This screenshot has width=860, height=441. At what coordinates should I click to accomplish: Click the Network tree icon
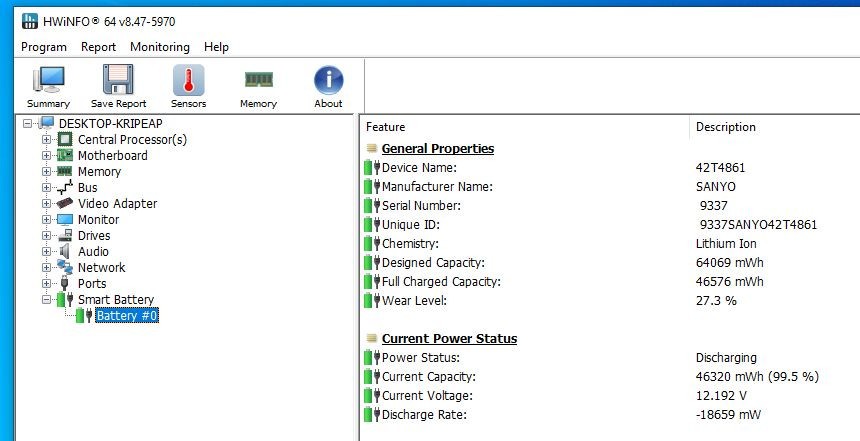65,267
